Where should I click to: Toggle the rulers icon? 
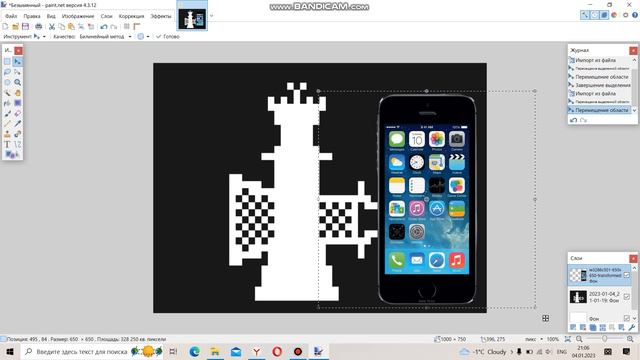137,27
